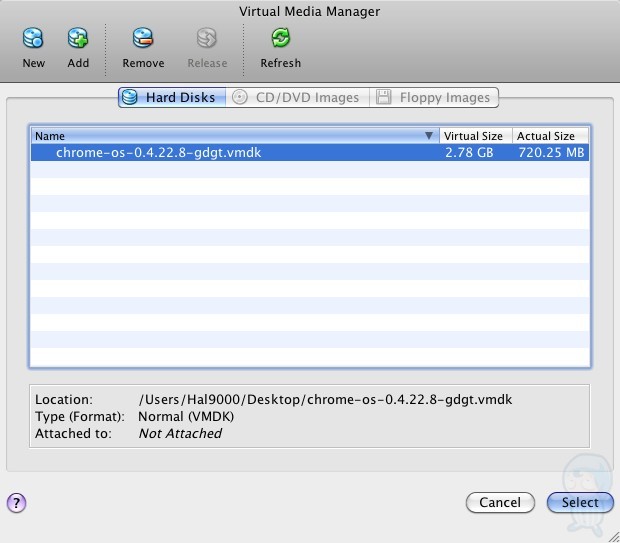The image size is (620, 543).
Task: Sort by the Virtual Size column header
Action: (x=474, y=136)
